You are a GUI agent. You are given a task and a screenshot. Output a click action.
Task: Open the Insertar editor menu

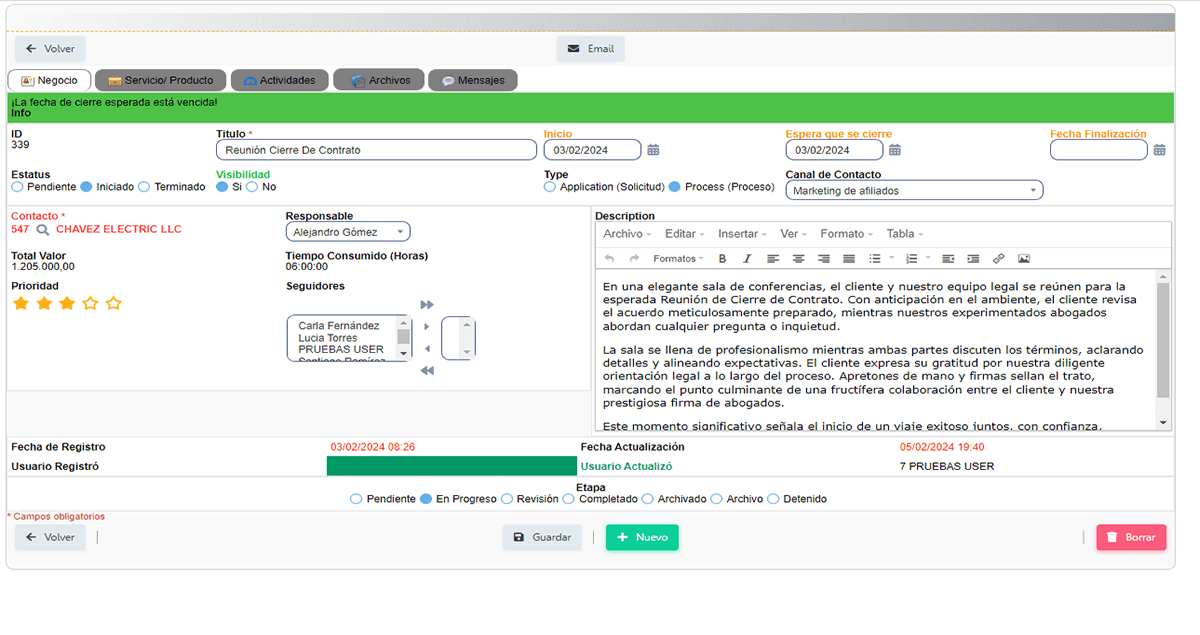742,234
